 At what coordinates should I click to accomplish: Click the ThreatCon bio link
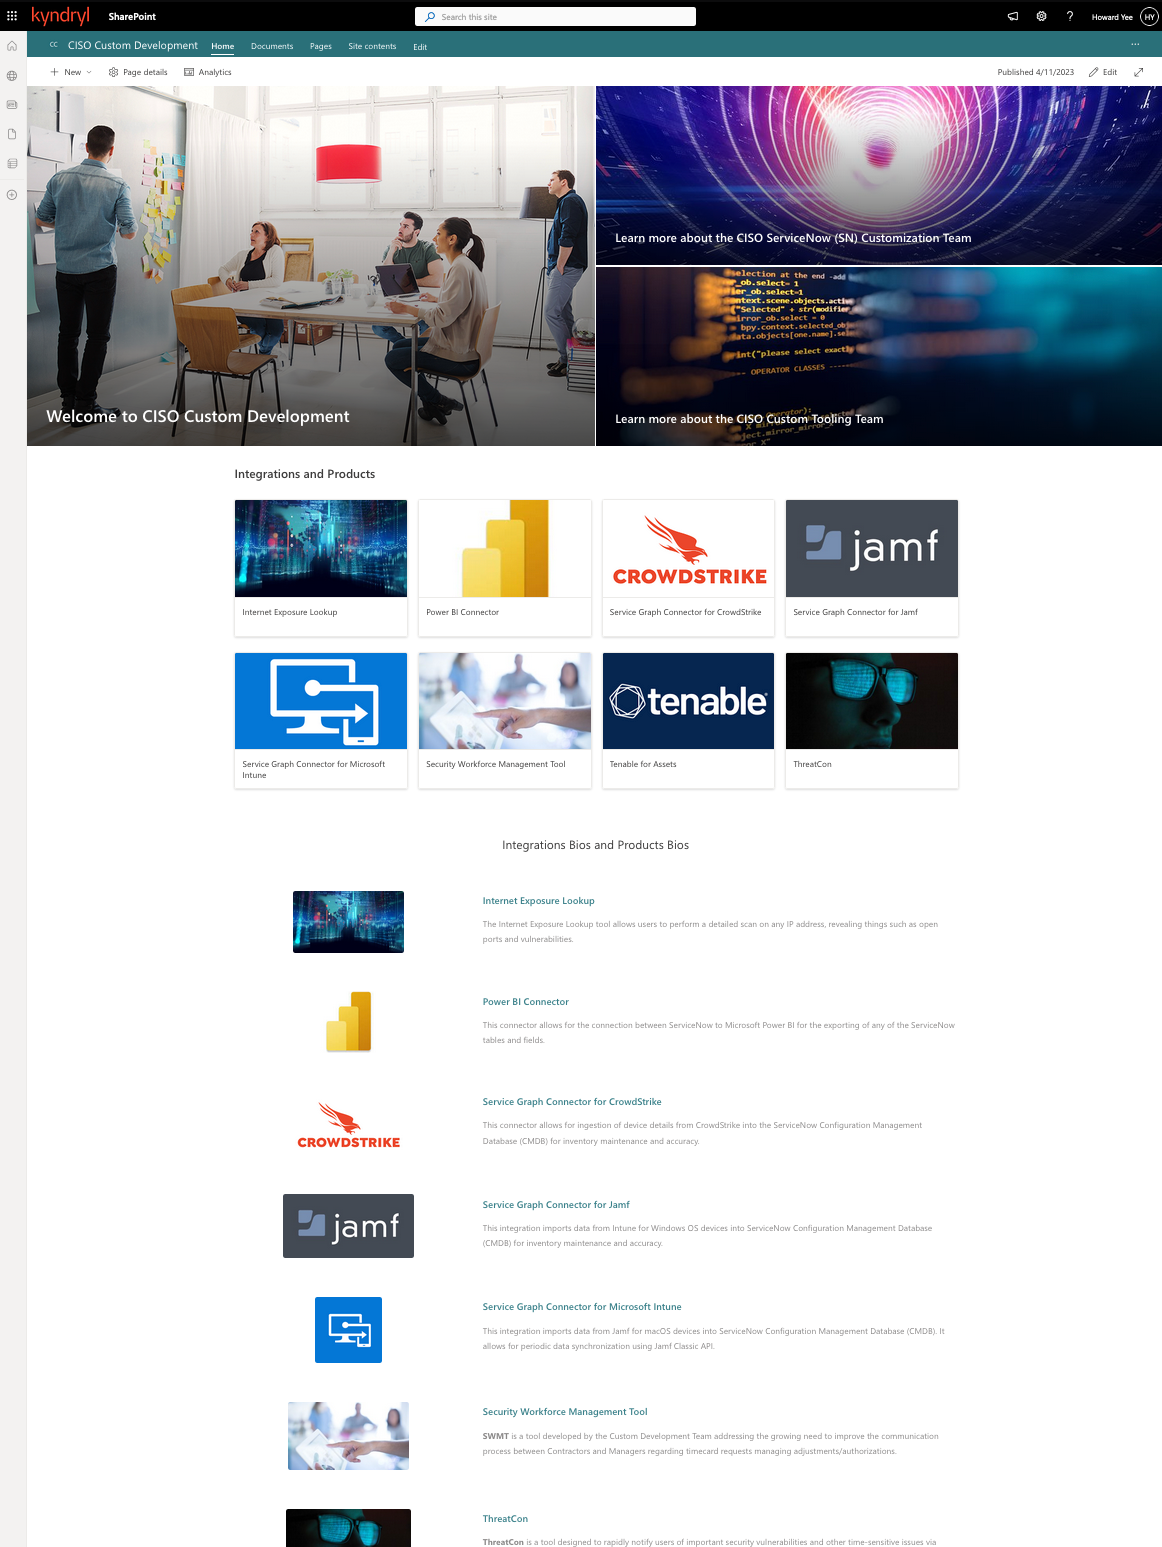point(505,1519)
